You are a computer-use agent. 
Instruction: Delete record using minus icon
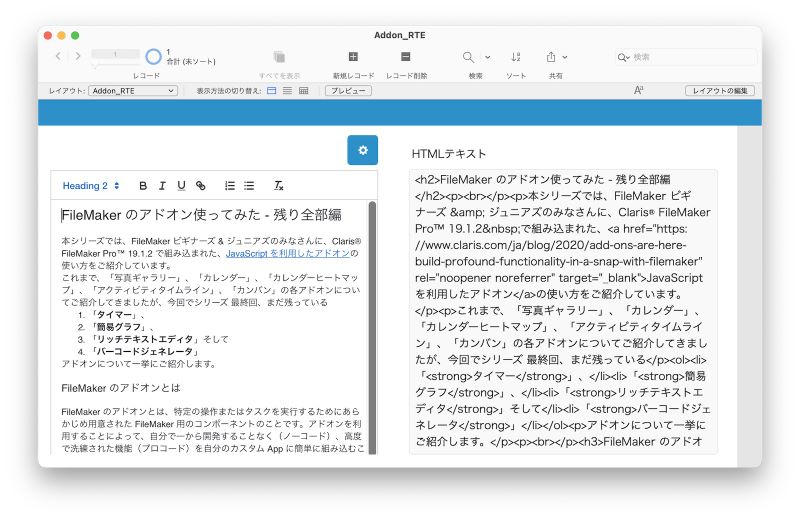406,56
